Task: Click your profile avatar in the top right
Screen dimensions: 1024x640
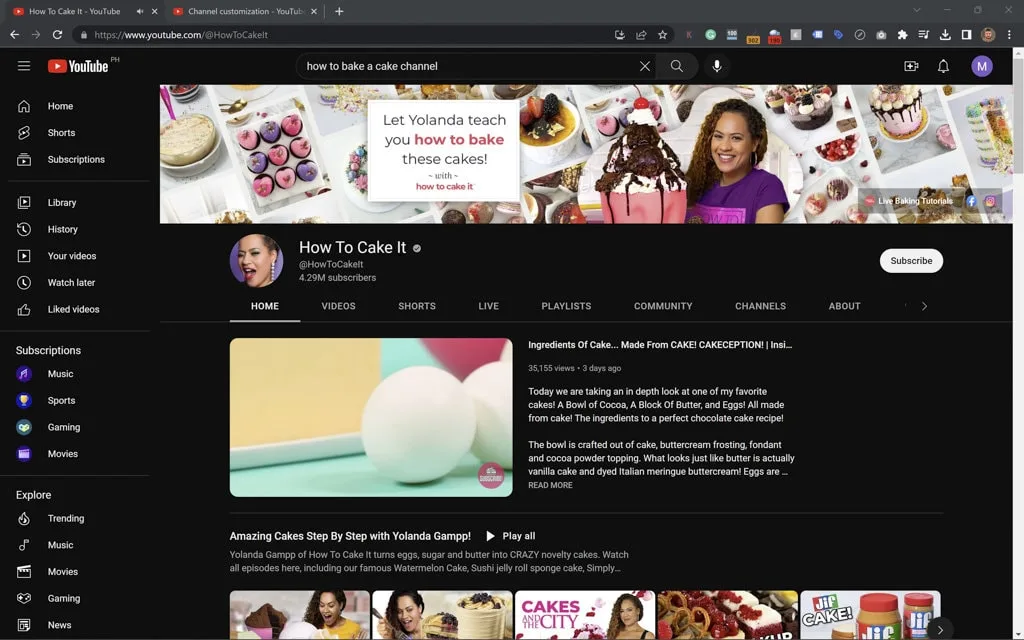Action: tap(982, 66)
